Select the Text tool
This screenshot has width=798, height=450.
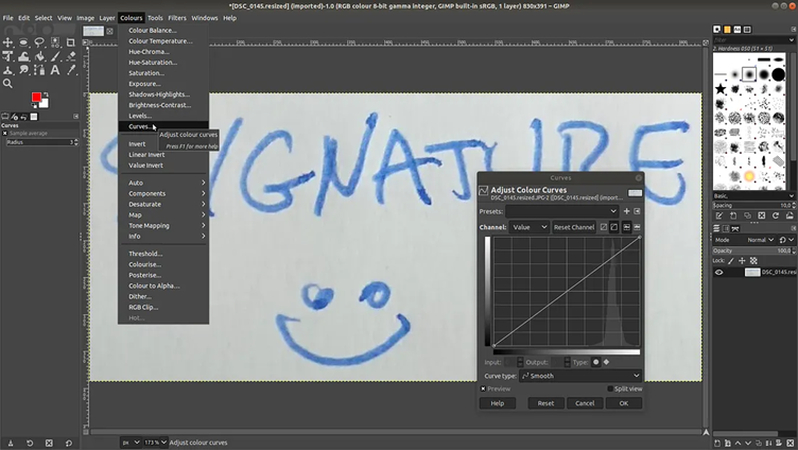click(x=55, y=70)
